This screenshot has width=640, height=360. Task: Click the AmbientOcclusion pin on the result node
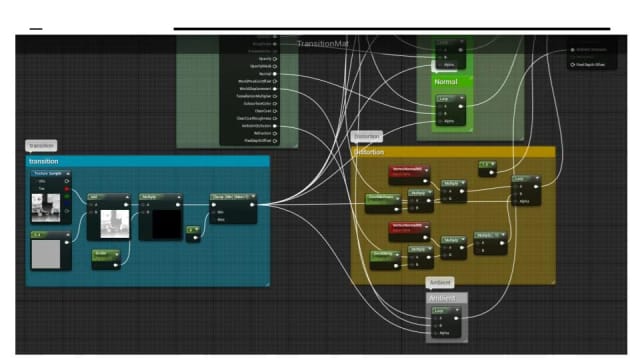coord(275,126)
